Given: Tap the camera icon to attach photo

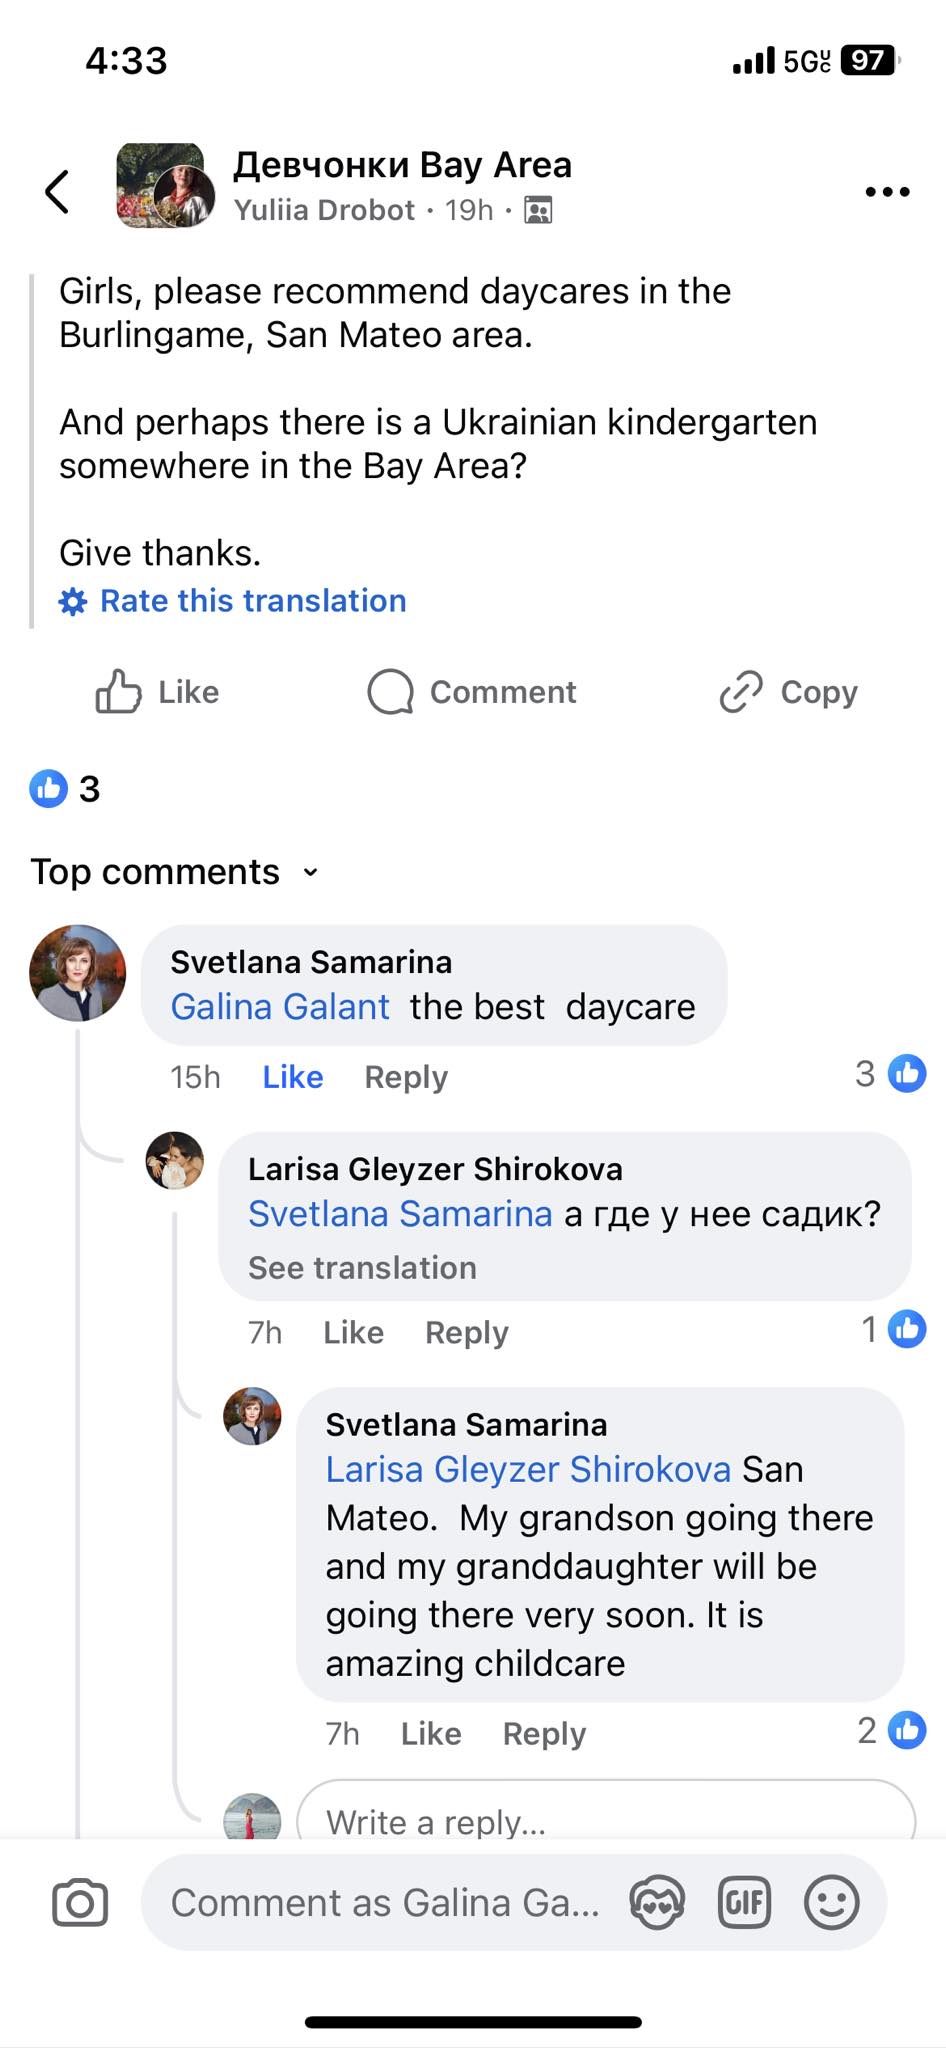Looking at the screenshot, I should tap(80, 1902).
